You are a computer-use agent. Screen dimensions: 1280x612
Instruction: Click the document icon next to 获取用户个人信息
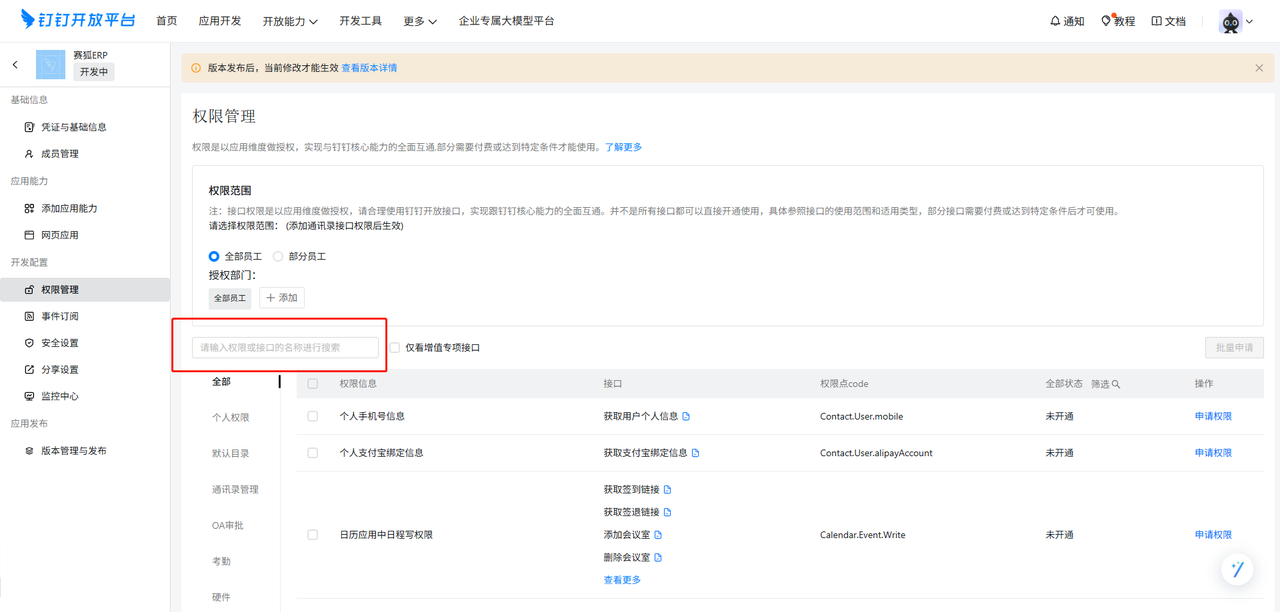coord(686,416)
